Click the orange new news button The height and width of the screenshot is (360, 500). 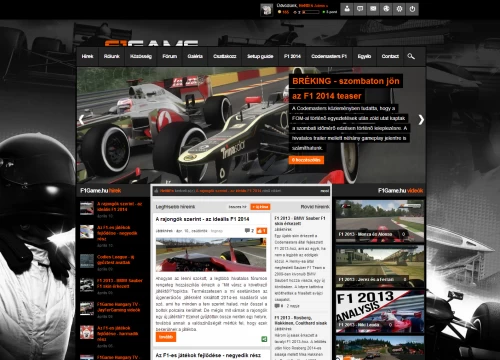coord(260,207)
